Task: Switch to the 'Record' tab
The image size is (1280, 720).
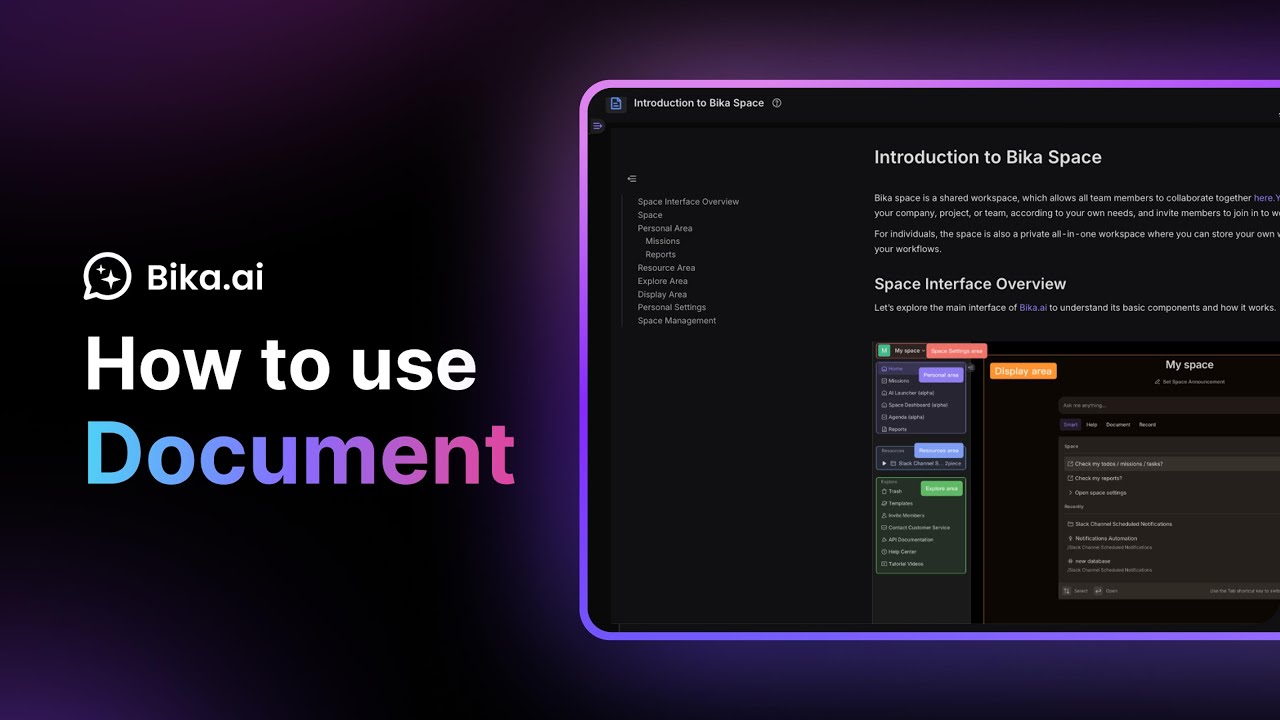Action: tap(1147, 425)
